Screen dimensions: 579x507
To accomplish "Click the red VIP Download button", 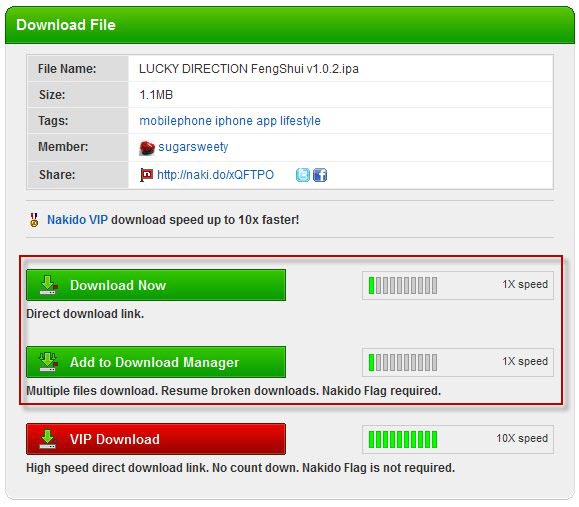I will [156, 439].
